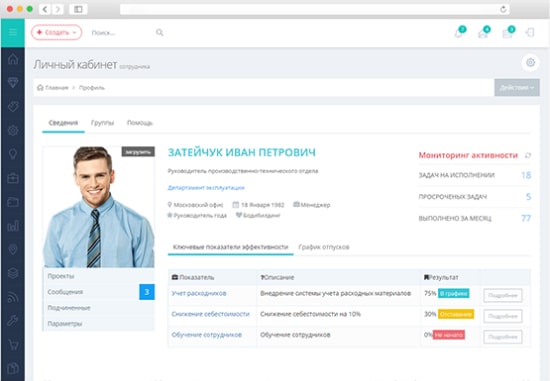Screen dimensions: 550x381
Task: Switch to the Помощь tab
Action: (140, 123)
